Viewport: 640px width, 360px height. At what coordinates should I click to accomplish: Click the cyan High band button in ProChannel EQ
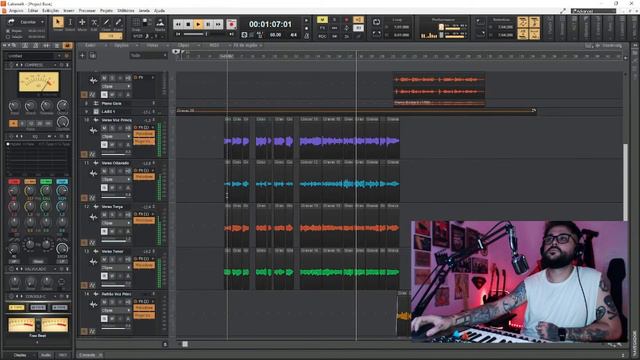tap(62, 181)
